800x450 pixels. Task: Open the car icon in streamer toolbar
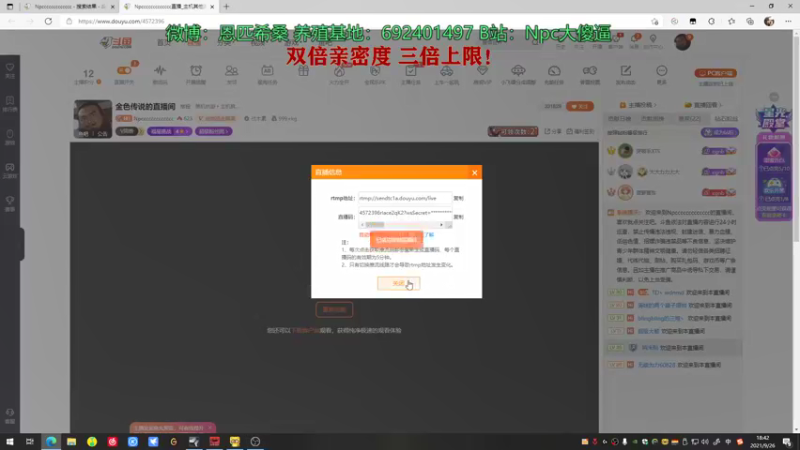[446, 70]
